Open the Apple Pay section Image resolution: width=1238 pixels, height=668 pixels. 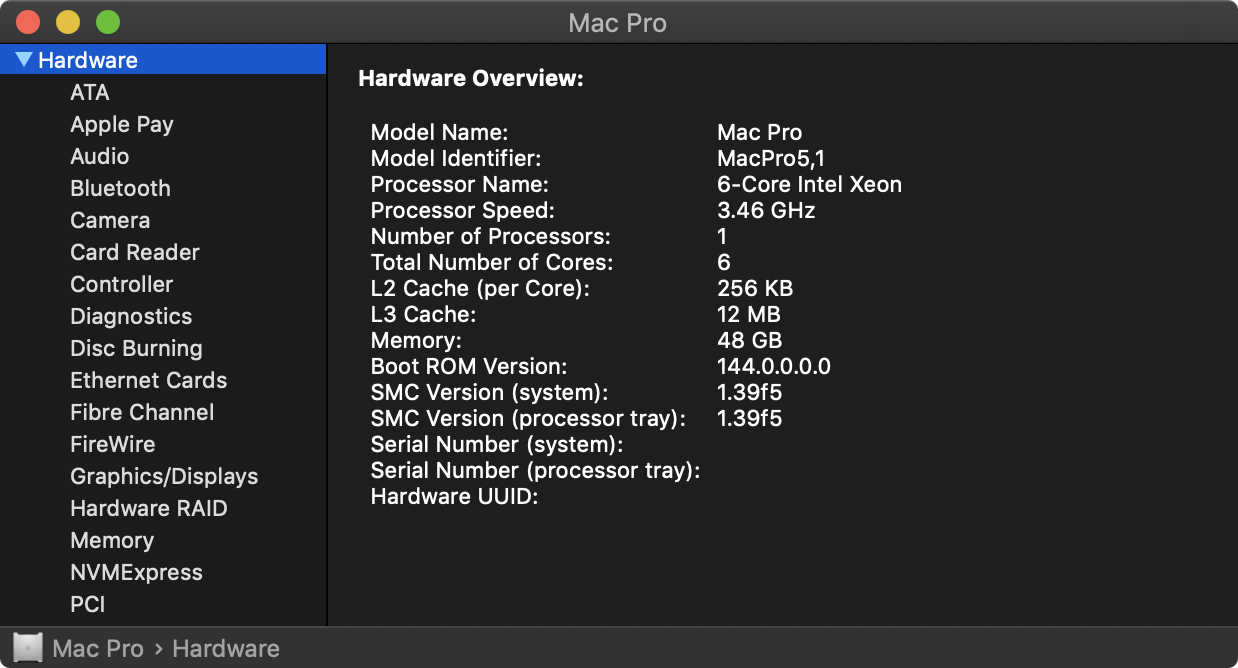122,124
